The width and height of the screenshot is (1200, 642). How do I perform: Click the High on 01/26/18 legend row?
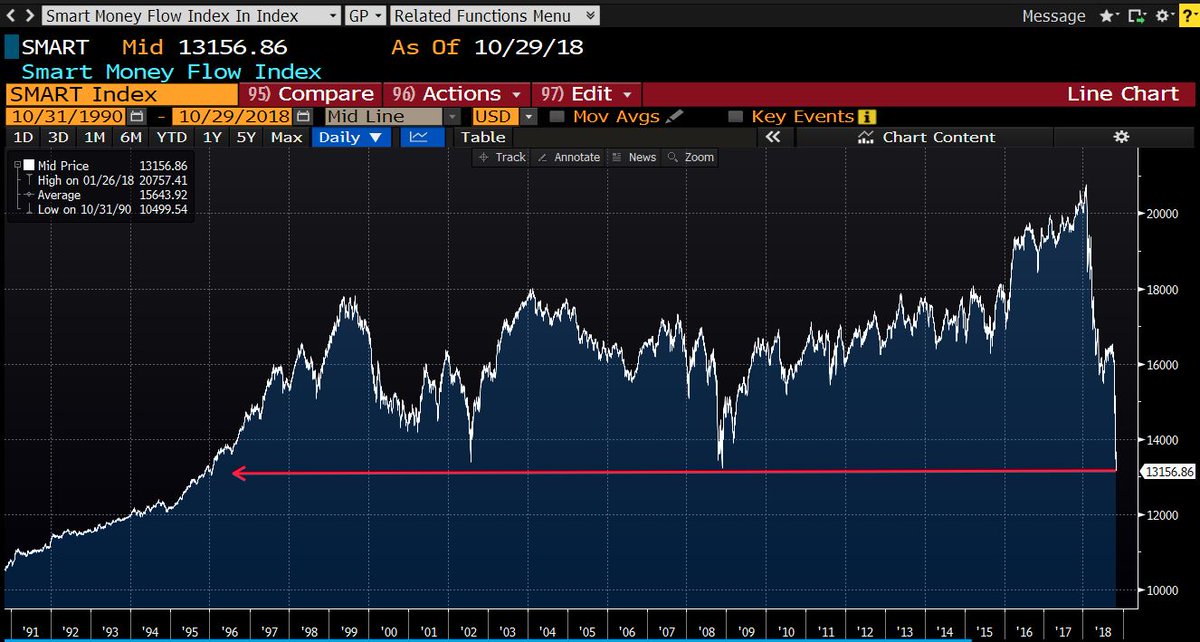112,180
